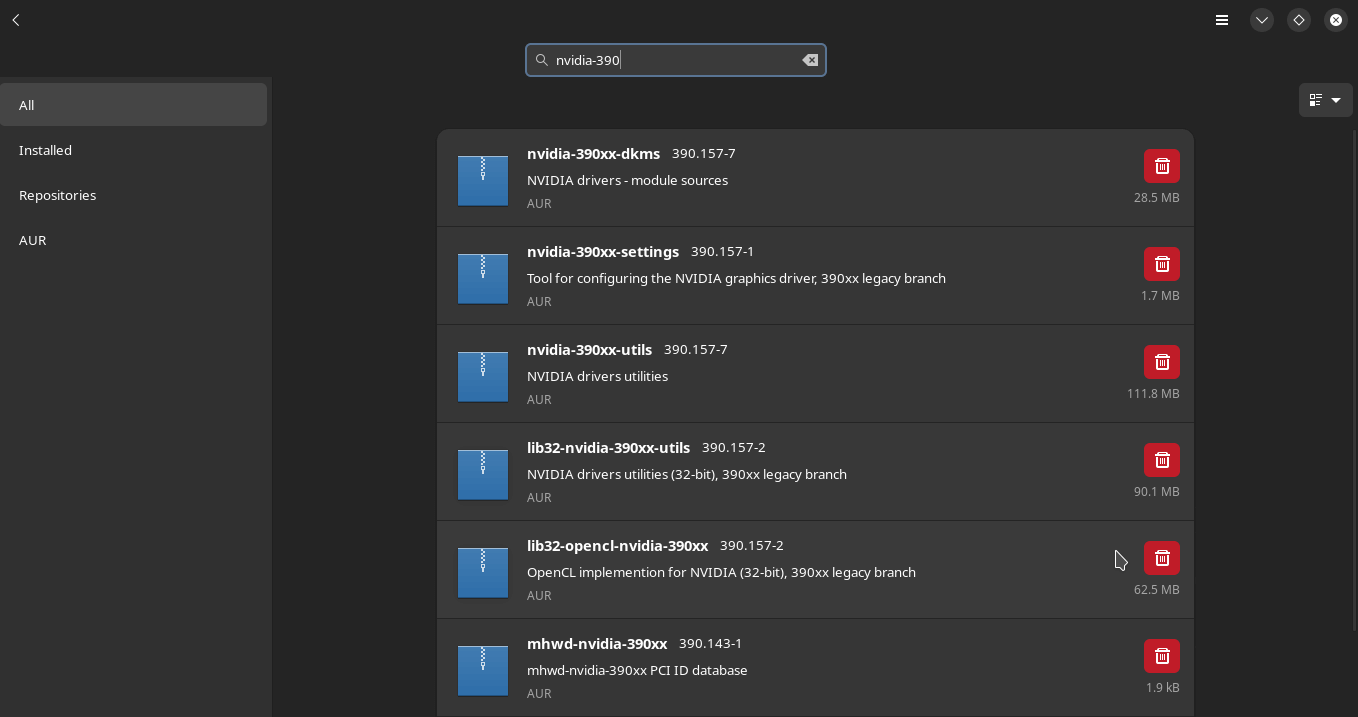Open nvidia-390xx-dkms package name
1358x717 pixels.
coord(593,154)
